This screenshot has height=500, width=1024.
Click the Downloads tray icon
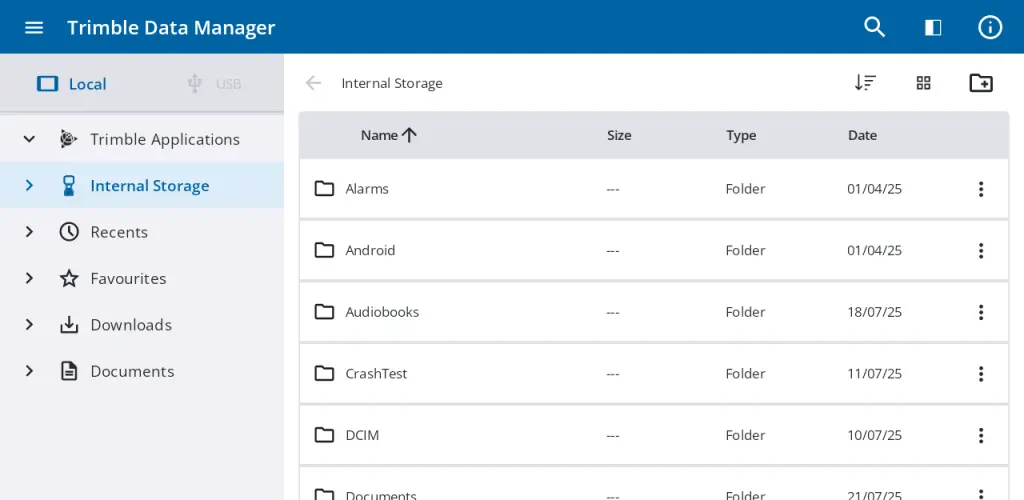point(69,325)
